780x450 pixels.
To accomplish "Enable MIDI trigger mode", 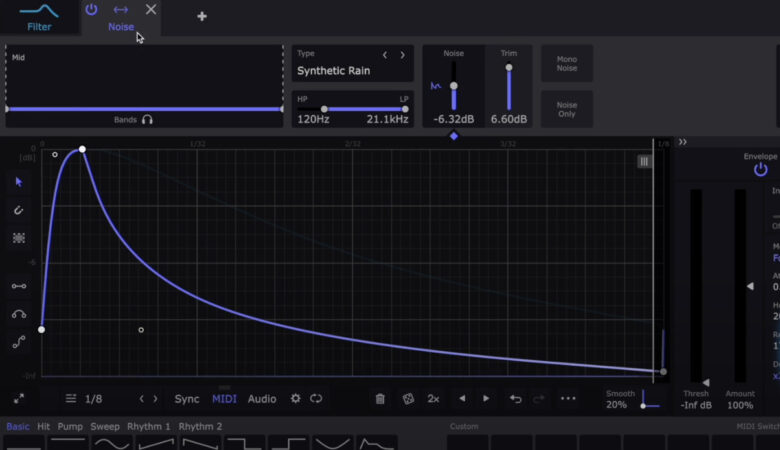I will 224,399.
